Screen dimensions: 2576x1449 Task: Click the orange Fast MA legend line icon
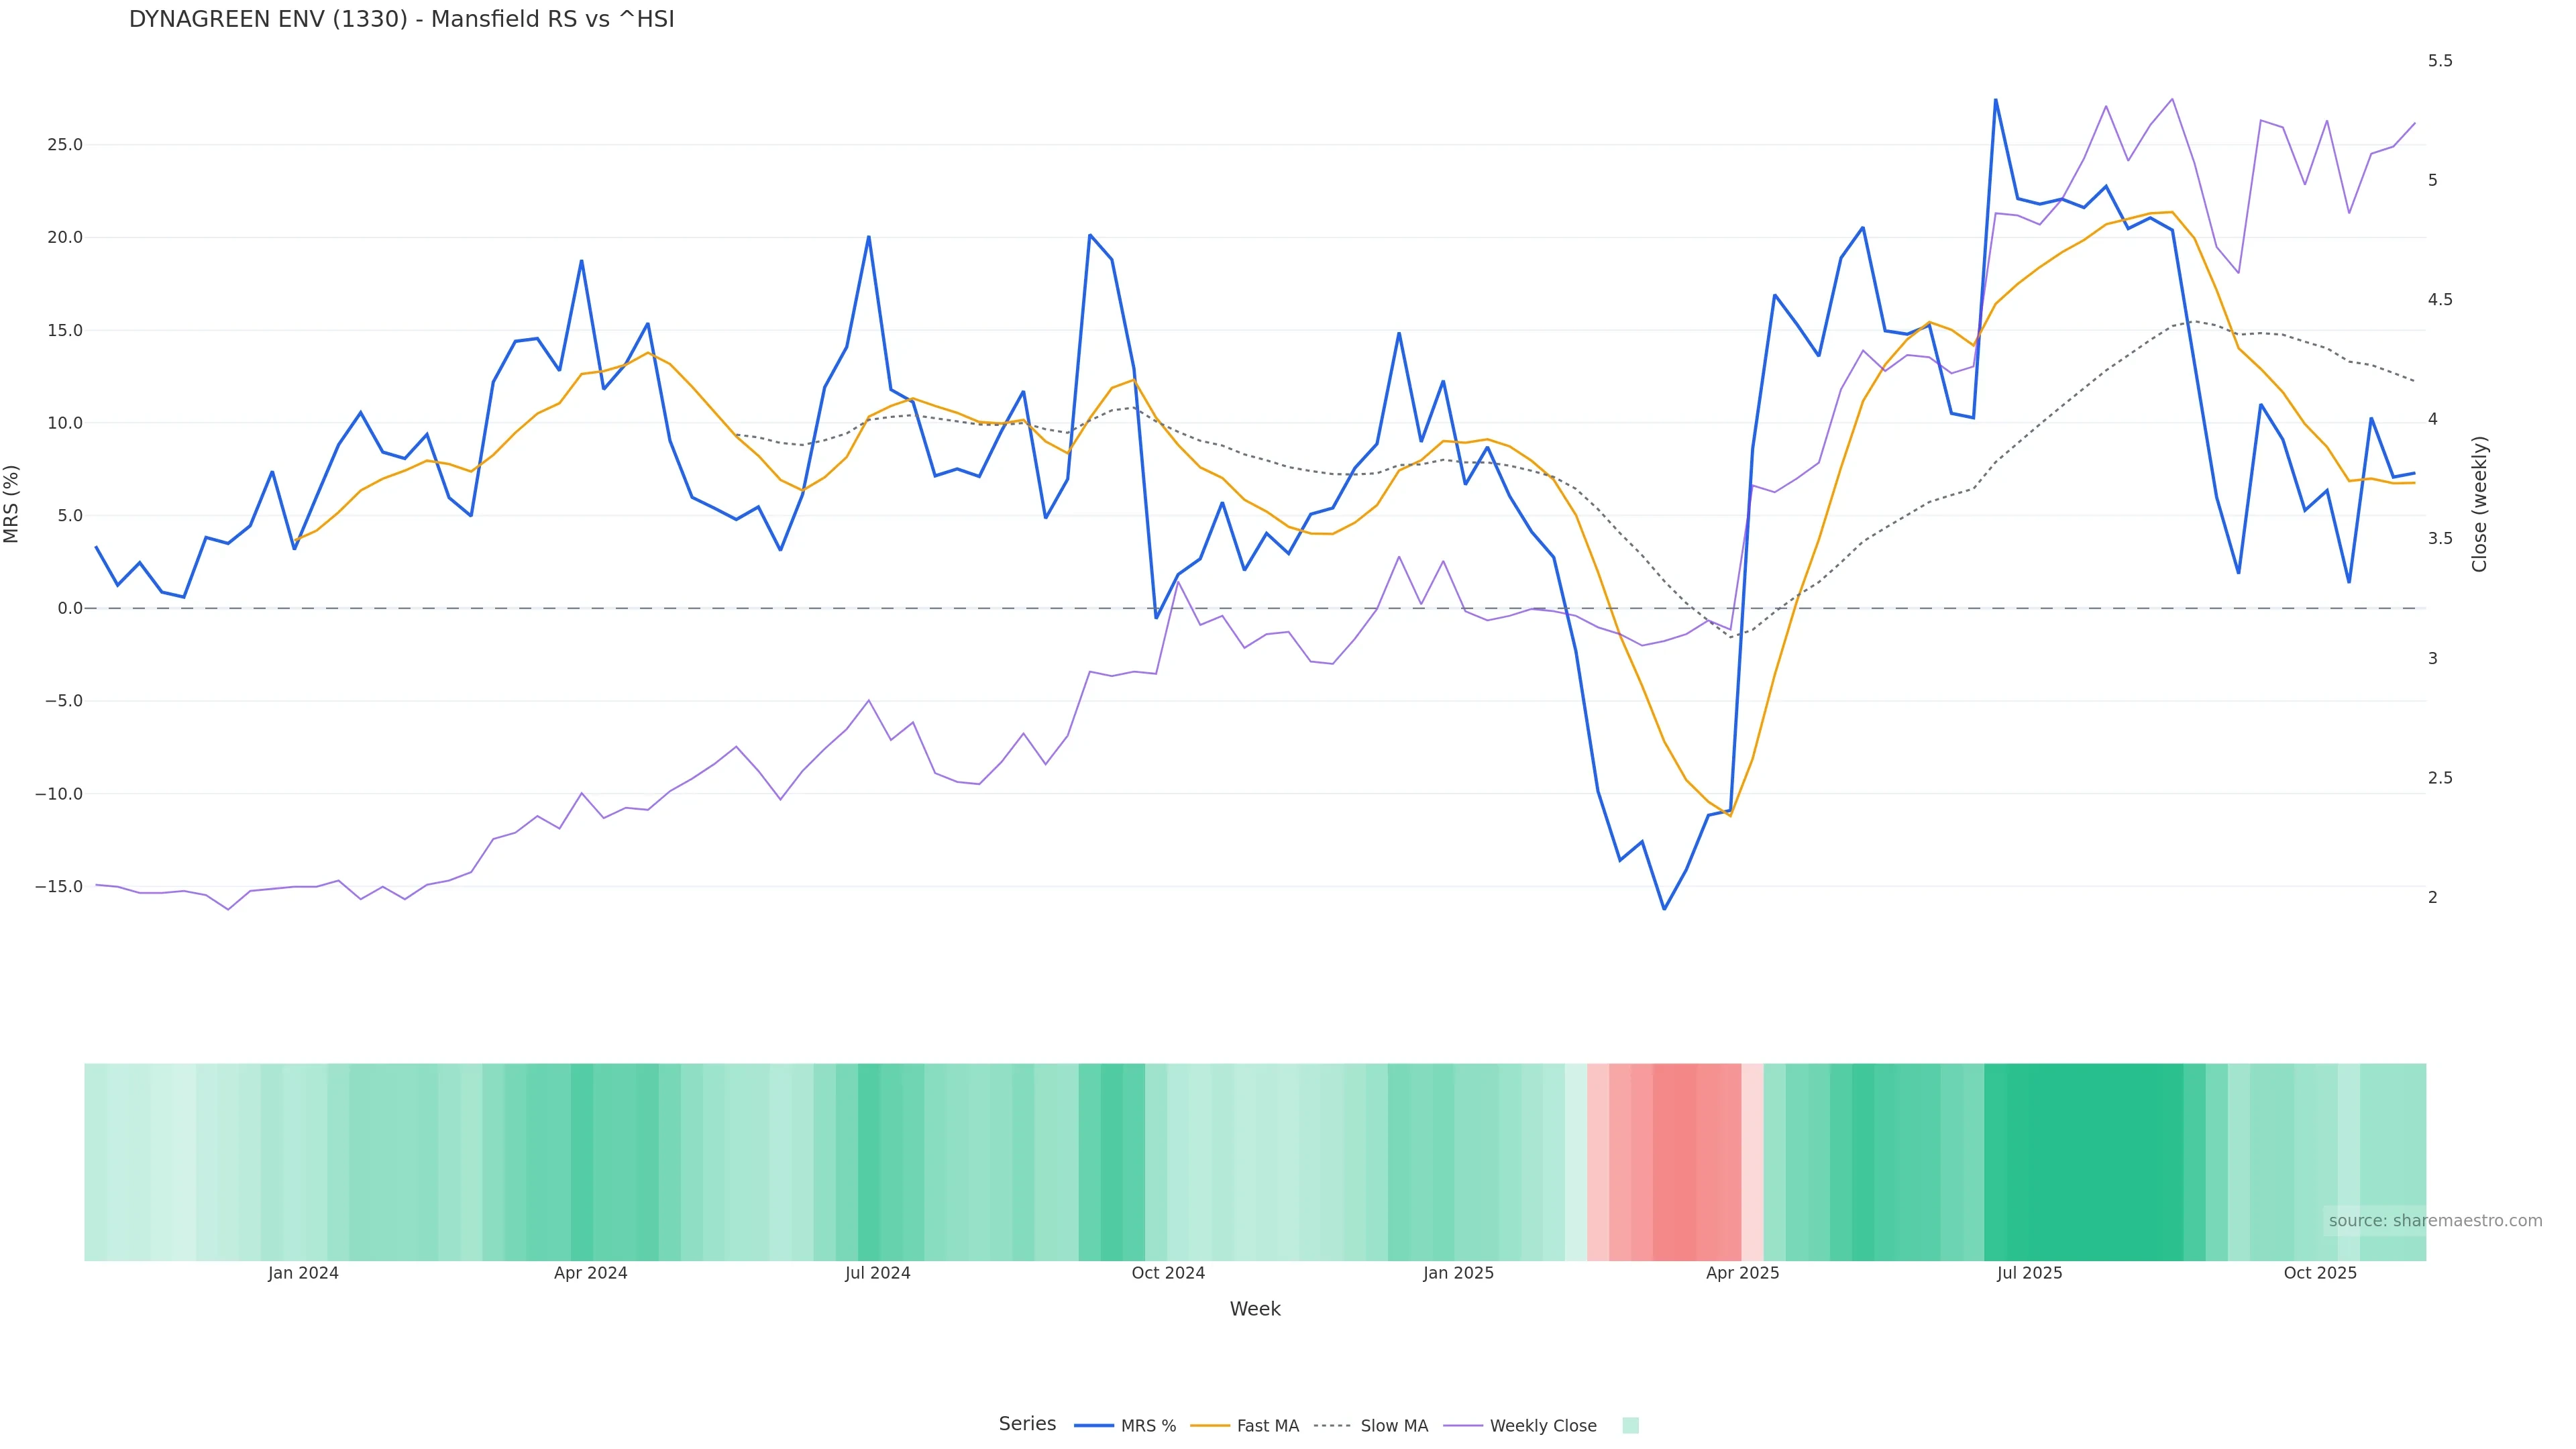1210,1426
